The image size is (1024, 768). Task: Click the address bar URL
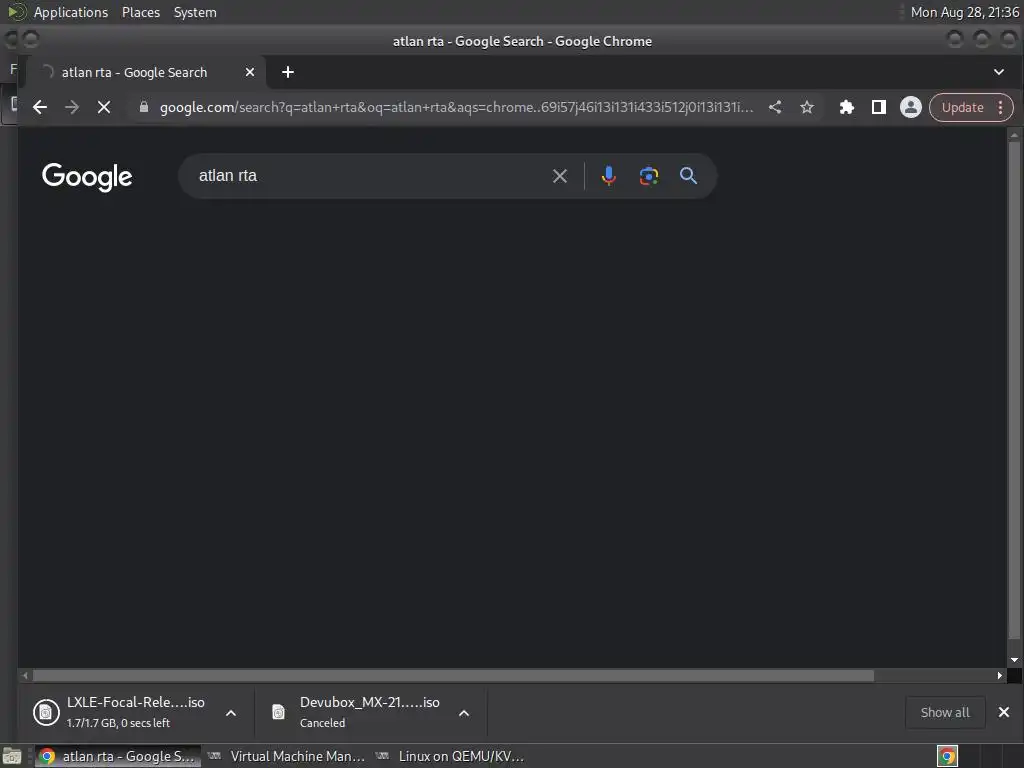point(456,107)
